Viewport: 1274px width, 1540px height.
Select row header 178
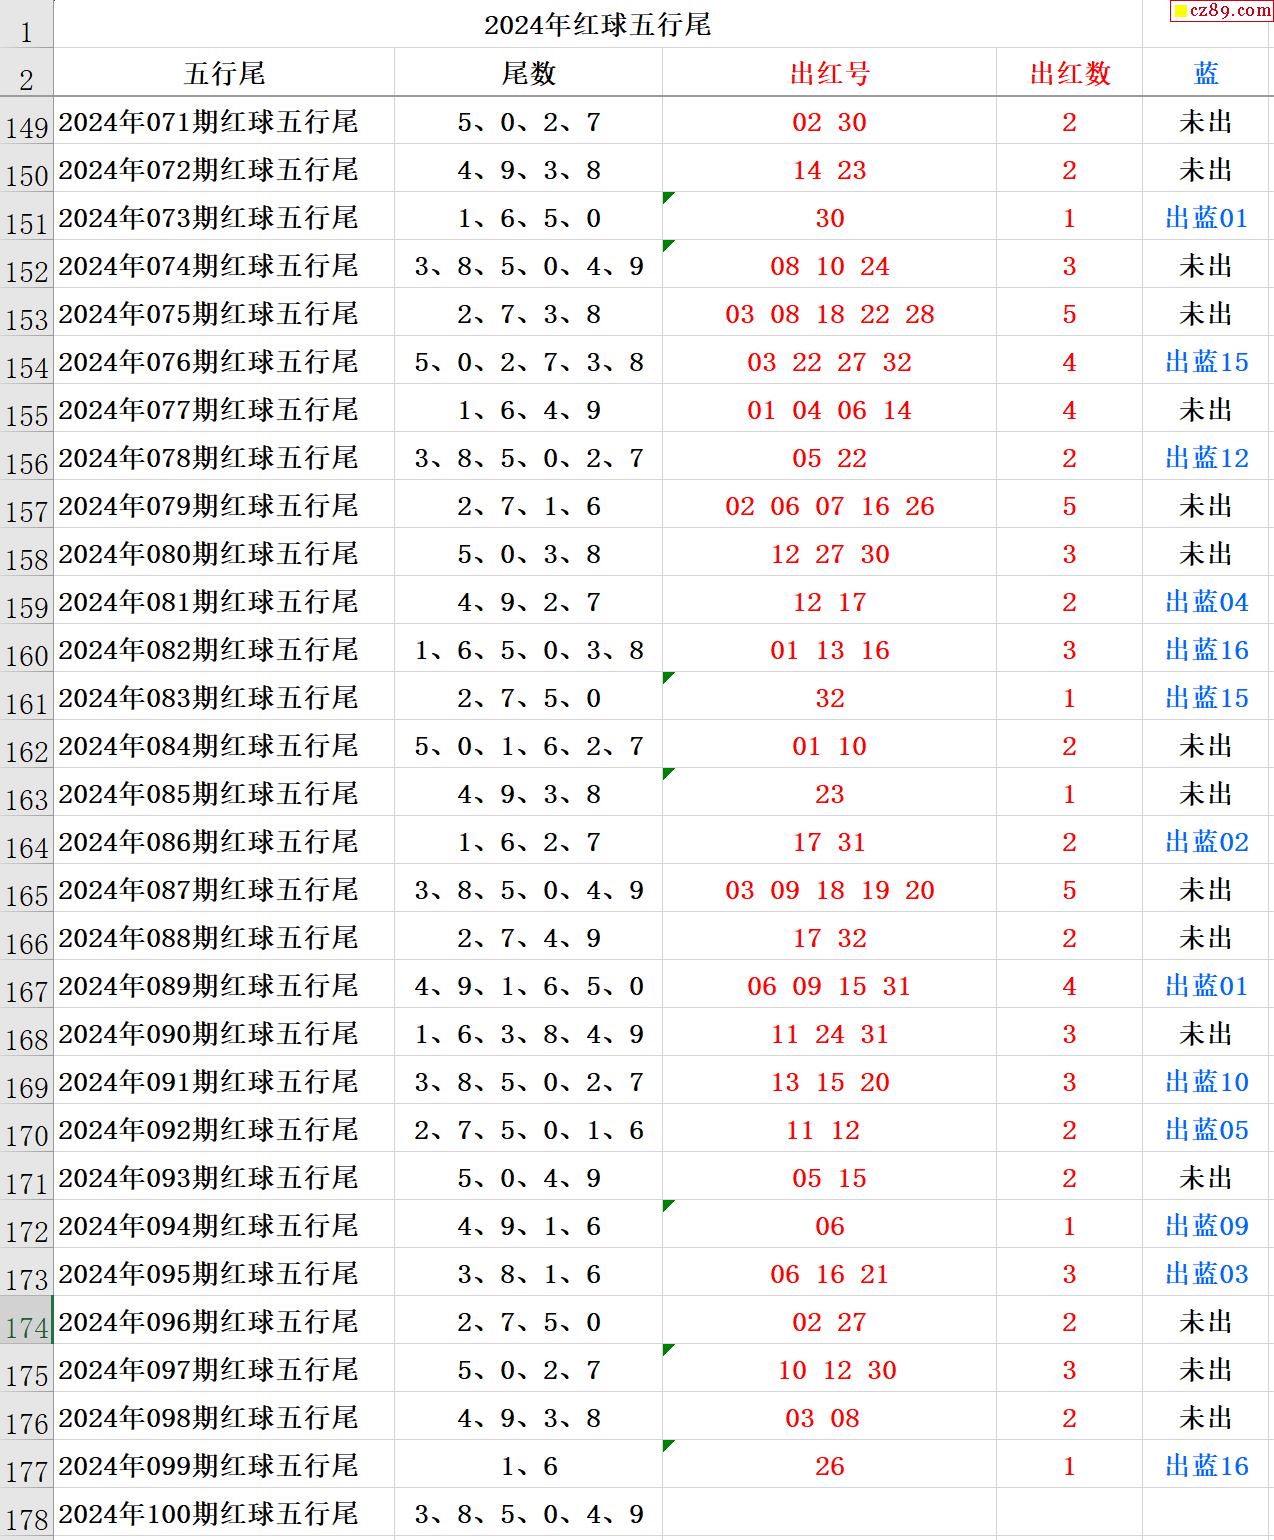pyautogui.click(x=26, y=1513)
